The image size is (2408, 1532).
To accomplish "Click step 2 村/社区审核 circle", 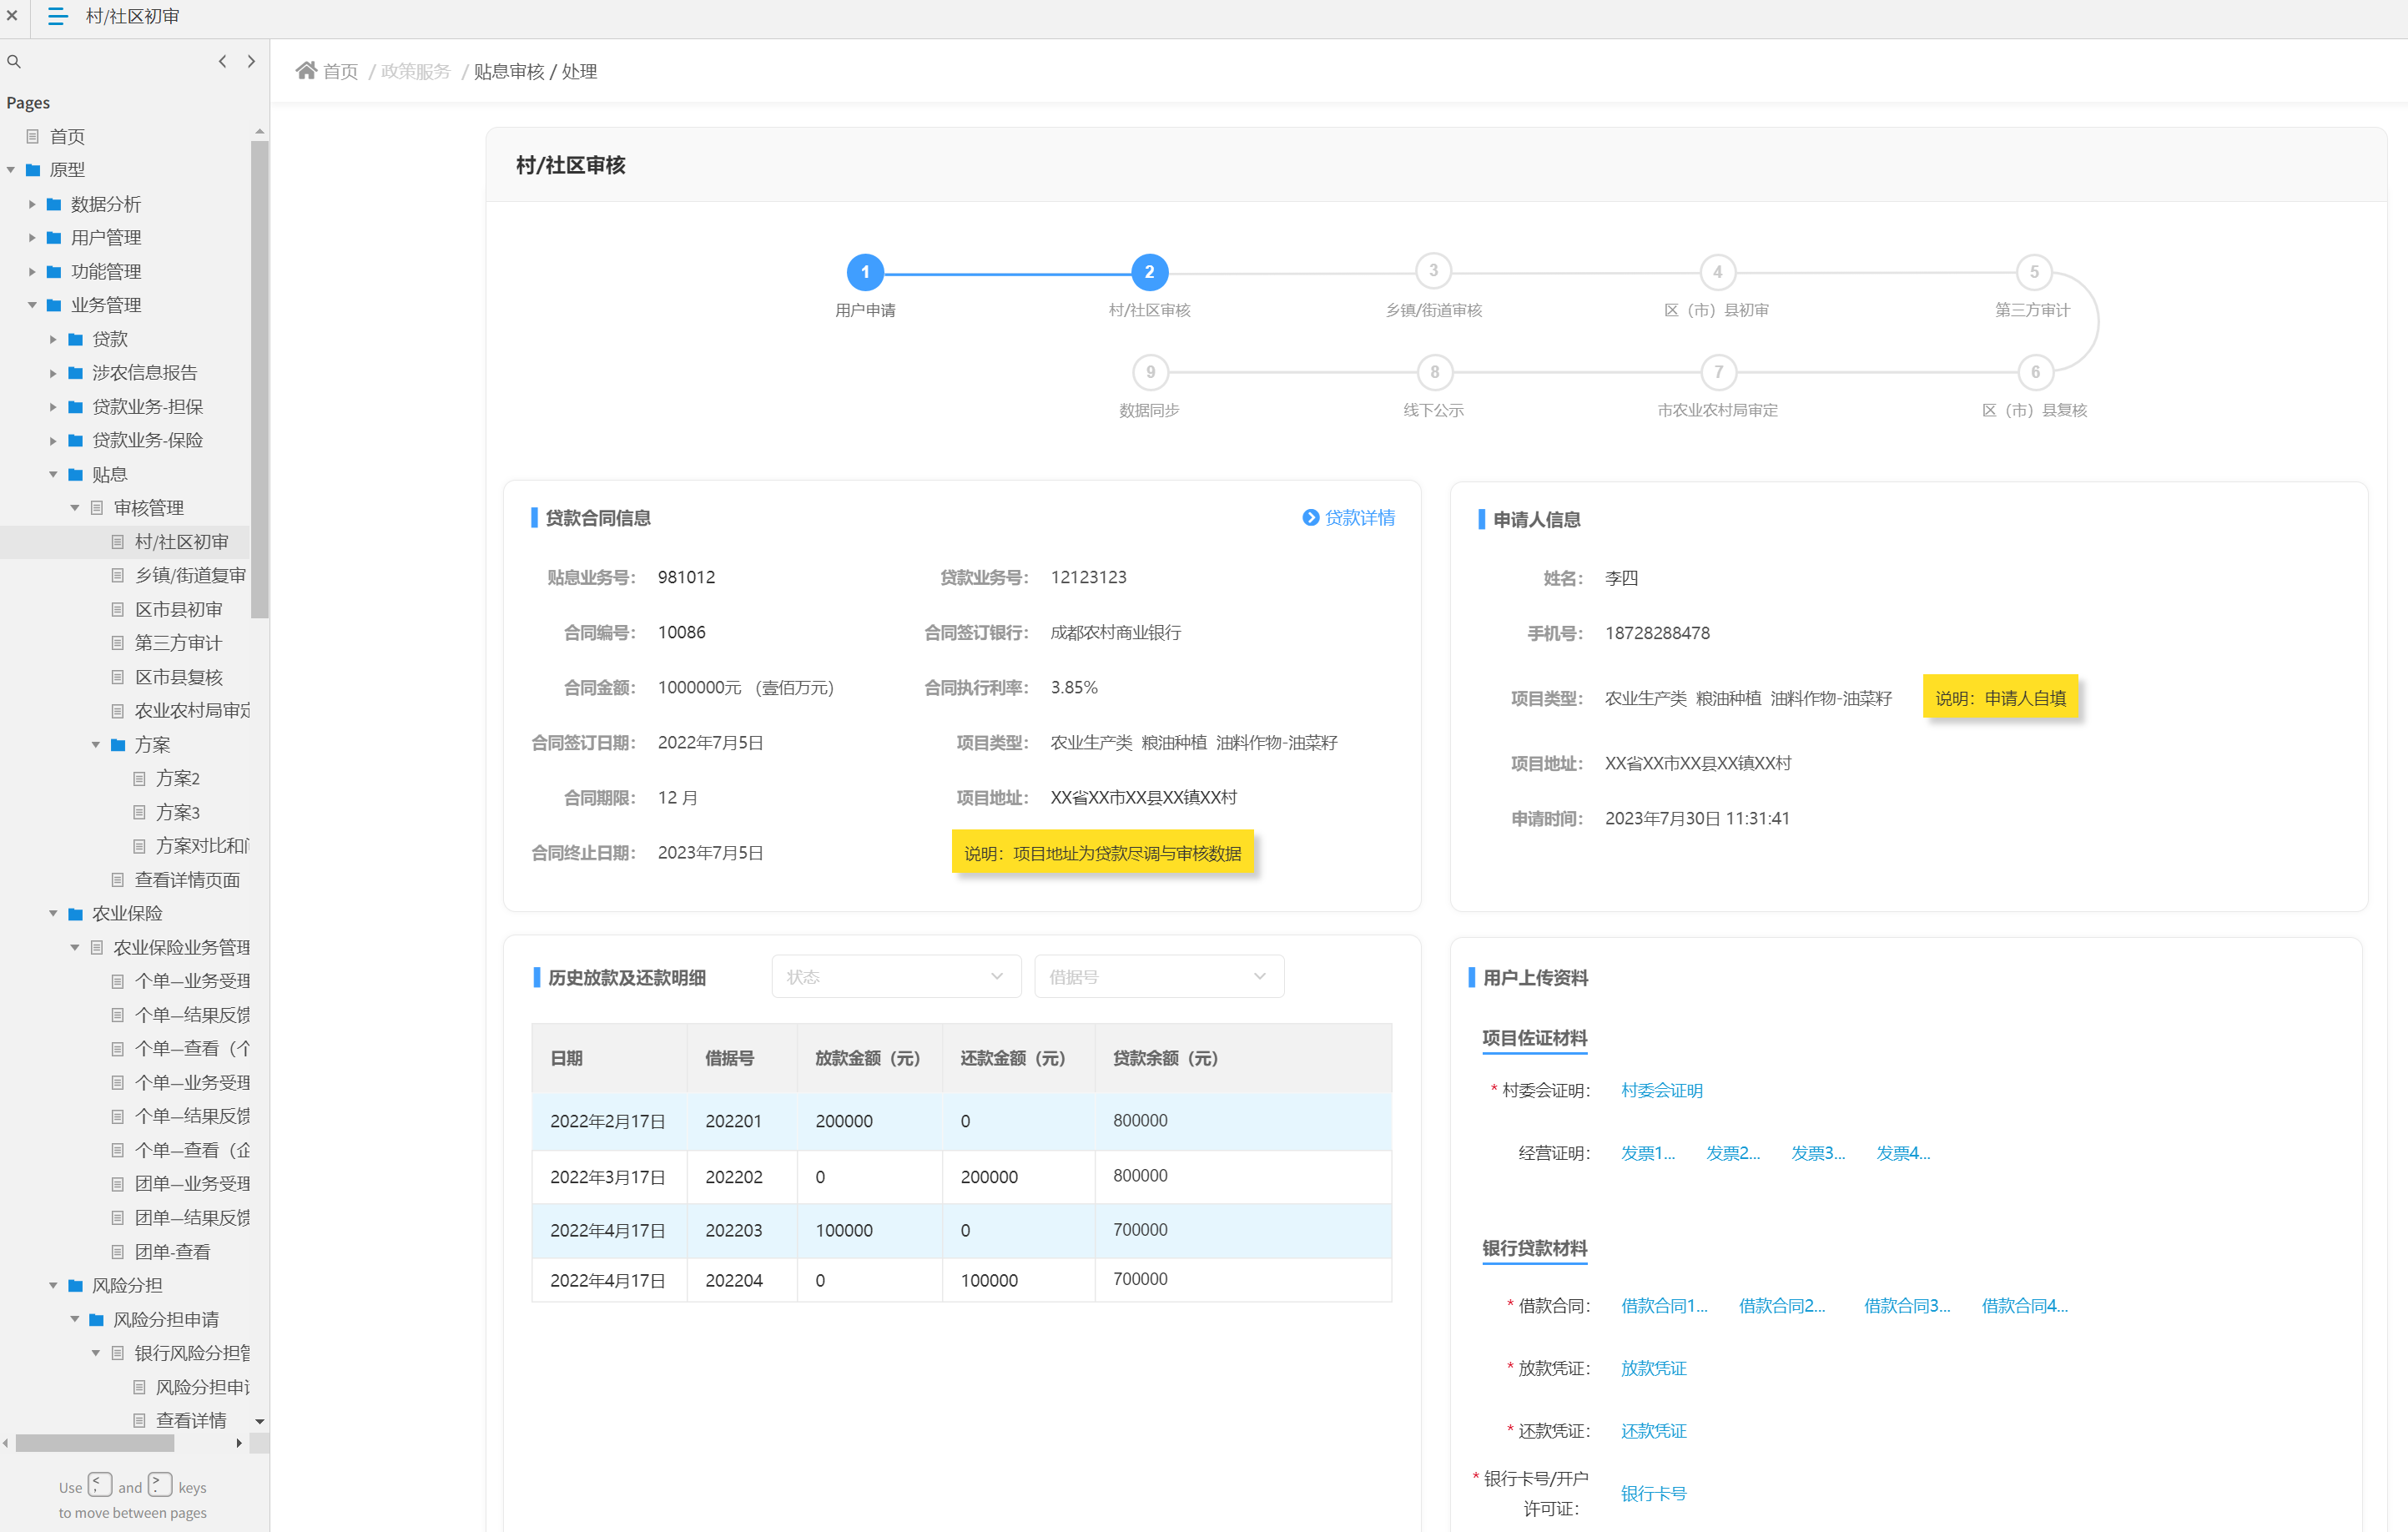I will click(1149, 272).
